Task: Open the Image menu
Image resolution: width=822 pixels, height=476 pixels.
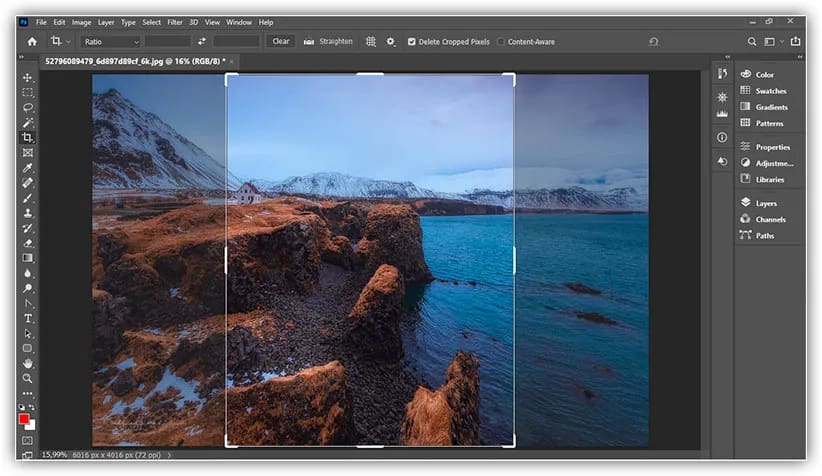Action: (81, 23)
